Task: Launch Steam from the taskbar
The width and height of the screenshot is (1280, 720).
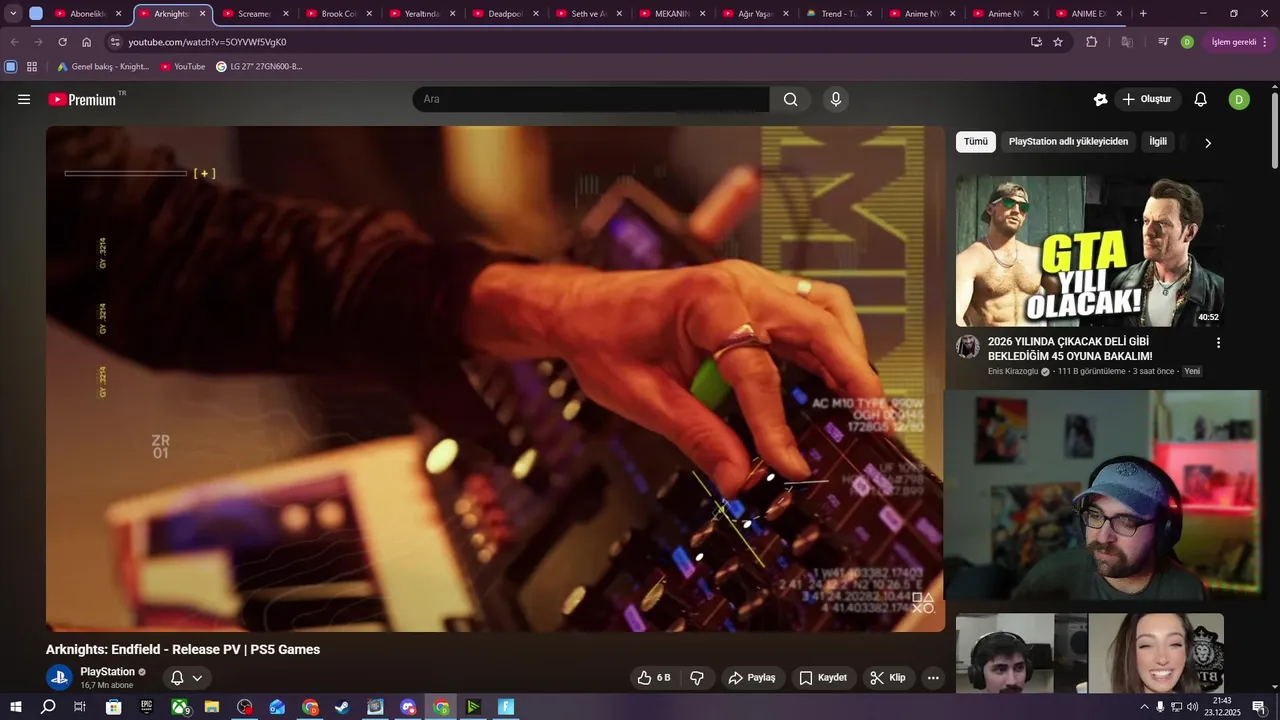Action: 342,707
